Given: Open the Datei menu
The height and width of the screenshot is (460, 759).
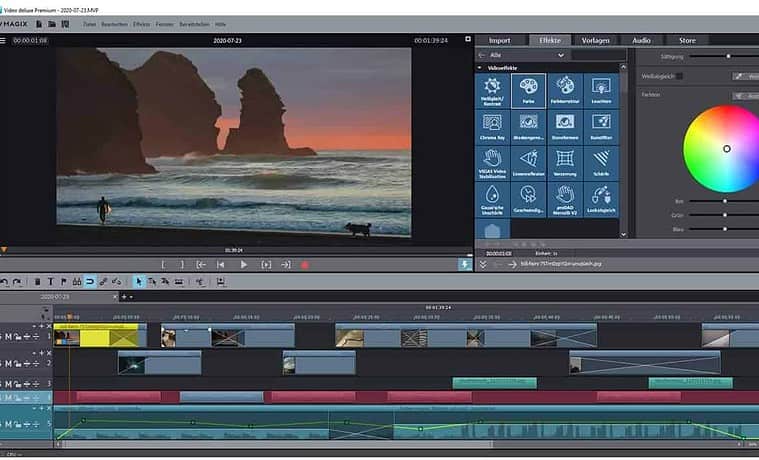Looking at the screenshot, I should [90, 23].
